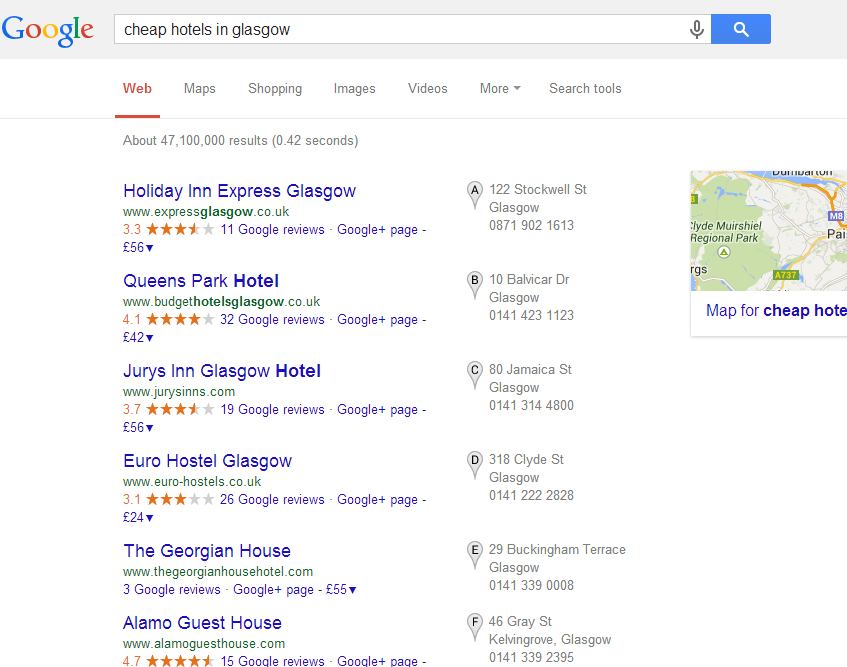Expand the More search categories dropdown
Viewport: 847px width, 667px height.
(x=500, y=89)
